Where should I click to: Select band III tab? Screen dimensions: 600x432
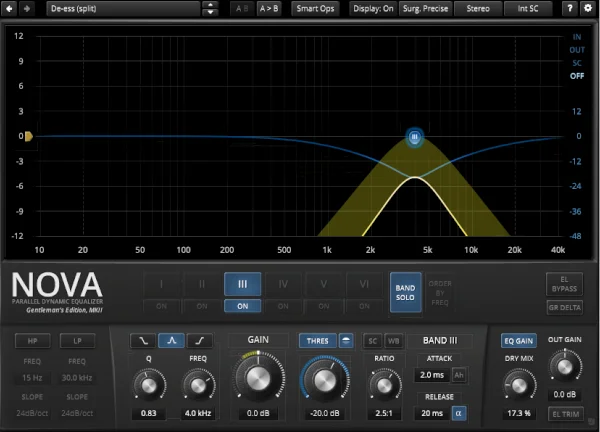[243, 284]
